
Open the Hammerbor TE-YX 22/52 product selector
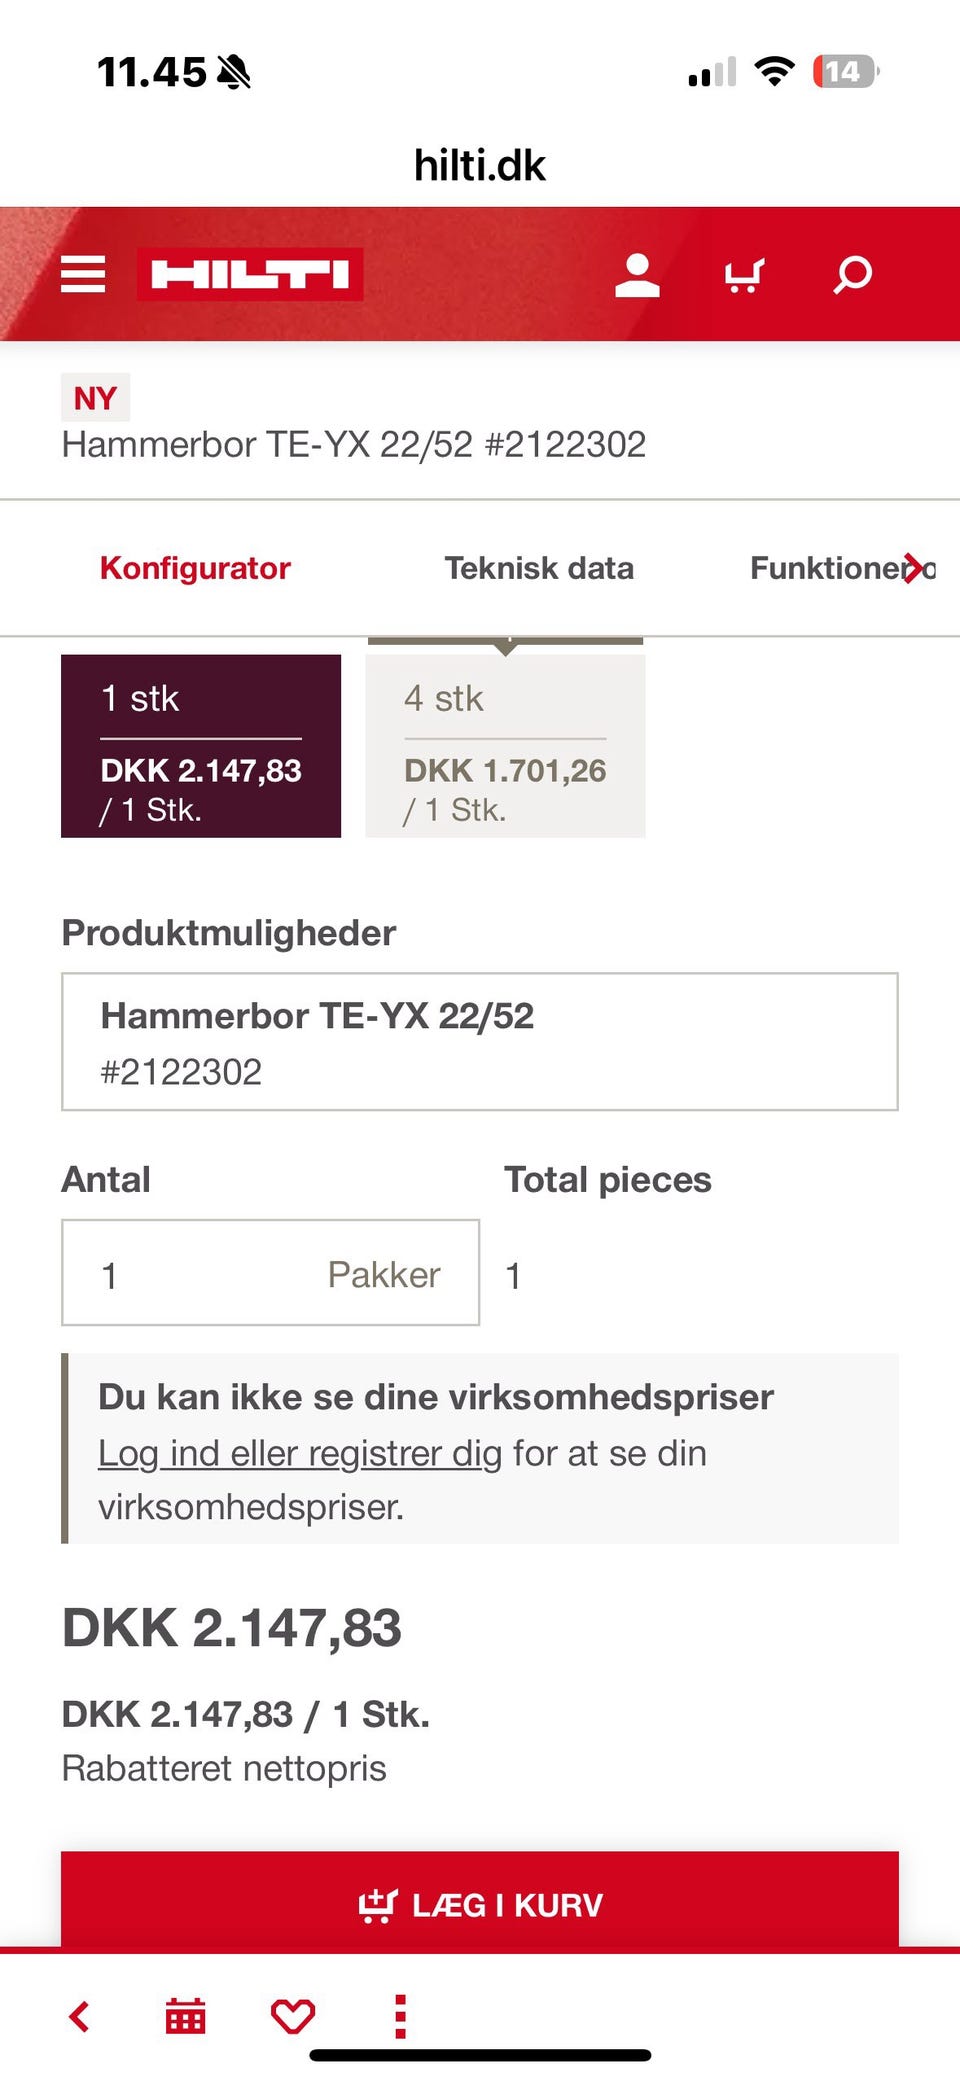coord(480,1041)
